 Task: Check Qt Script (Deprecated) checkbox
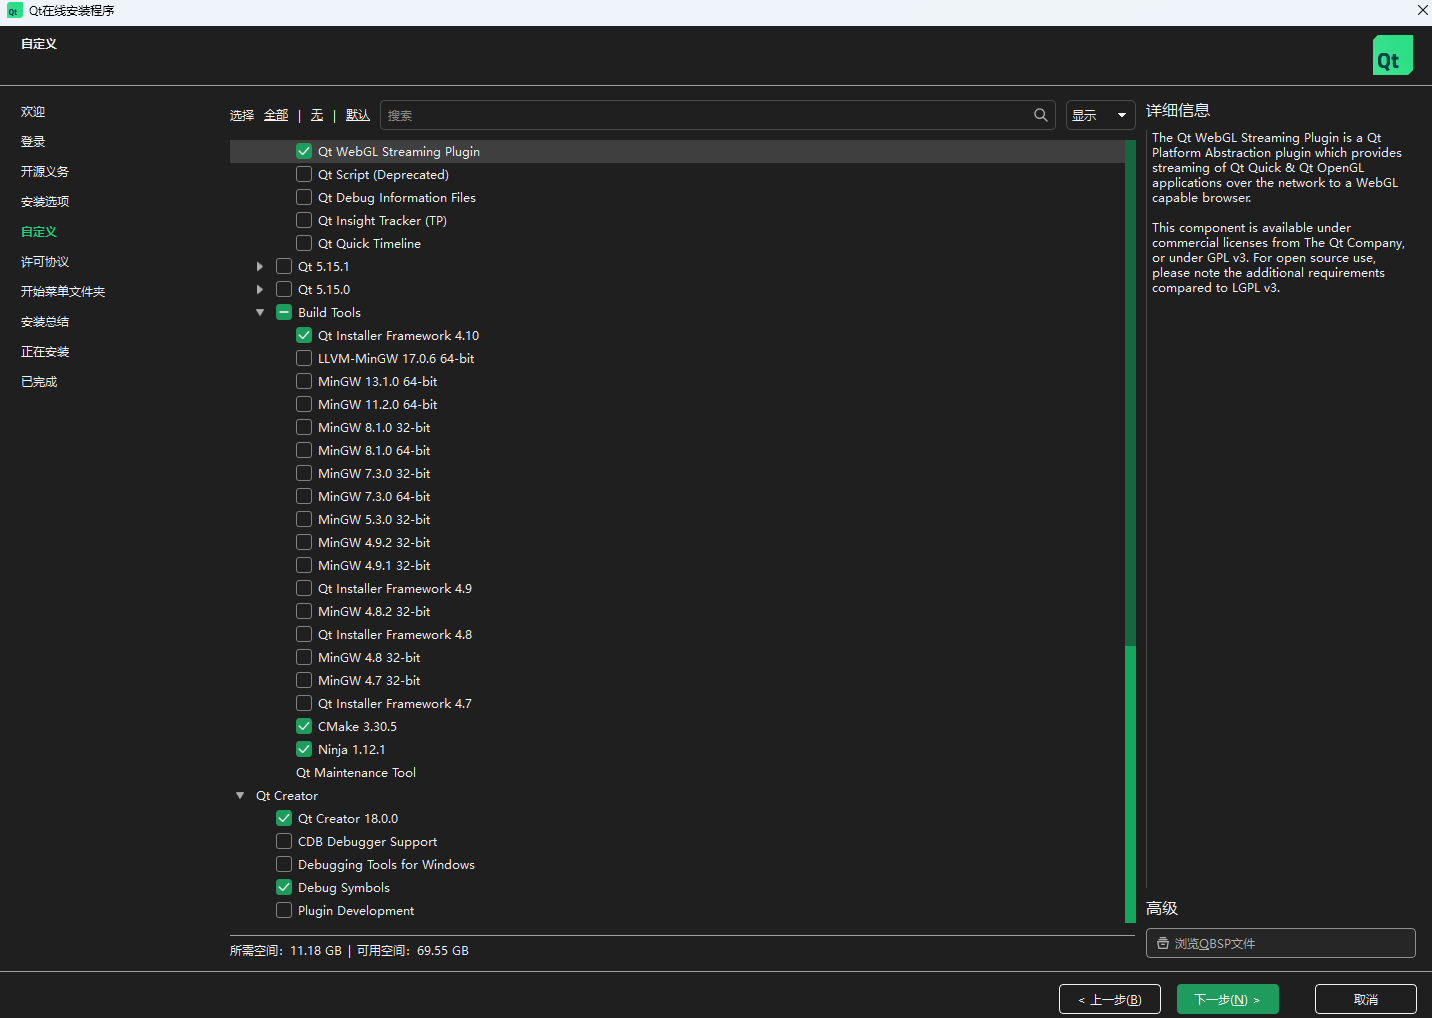304,174
